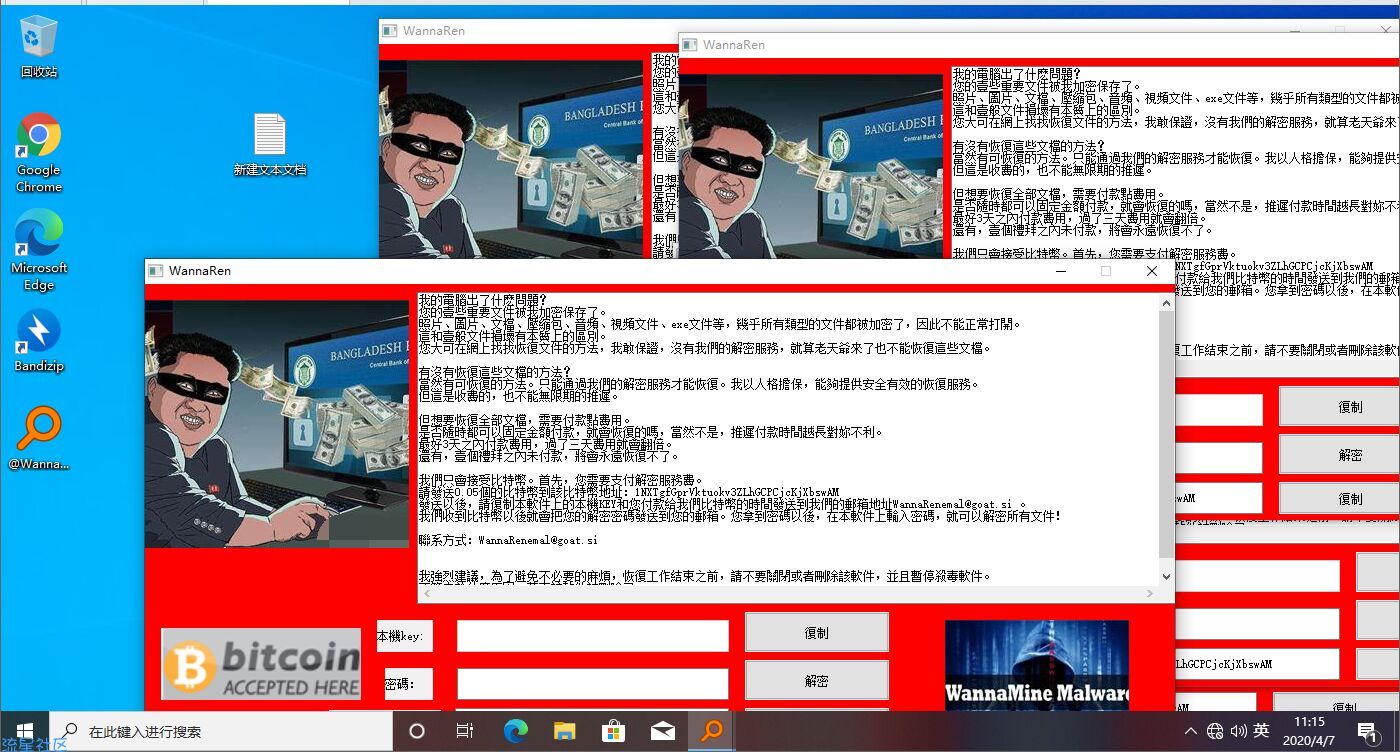Click the 密碼 password field in front window

point(593,684)
